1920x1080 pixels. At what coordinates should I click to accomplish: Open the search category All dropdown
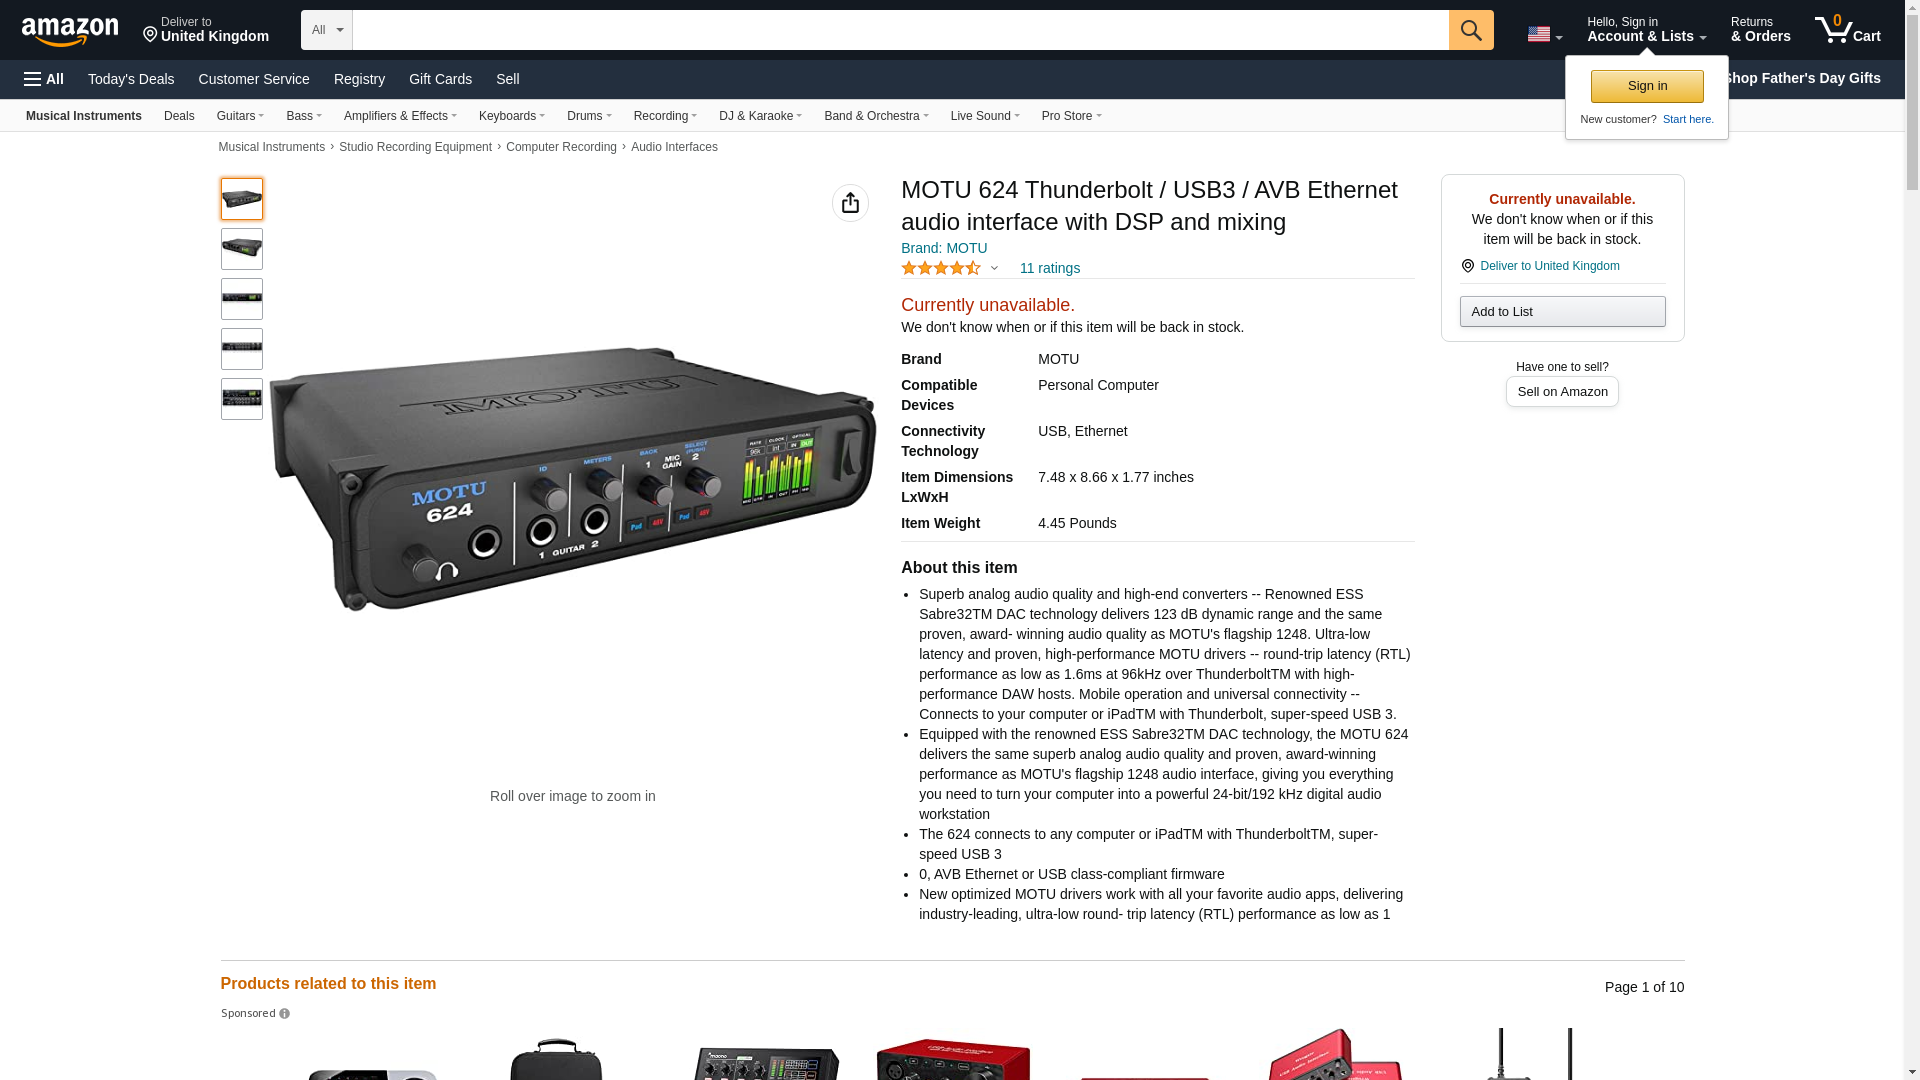coord(326,30)
